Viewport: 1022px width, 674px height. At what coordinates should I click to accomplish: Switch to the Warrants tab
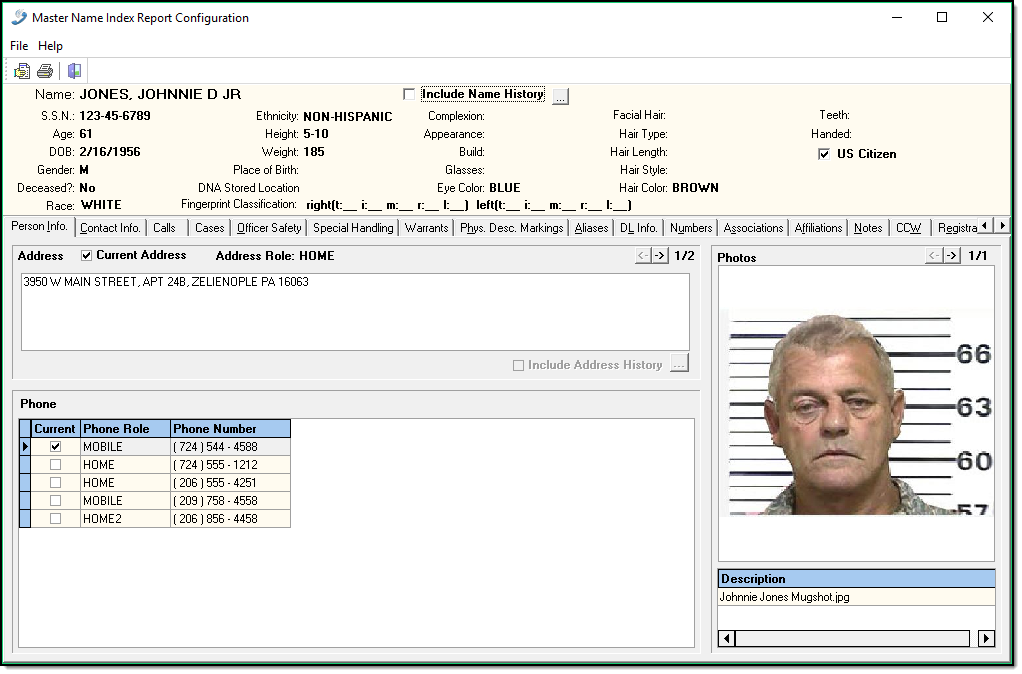(x=426, y=228)
